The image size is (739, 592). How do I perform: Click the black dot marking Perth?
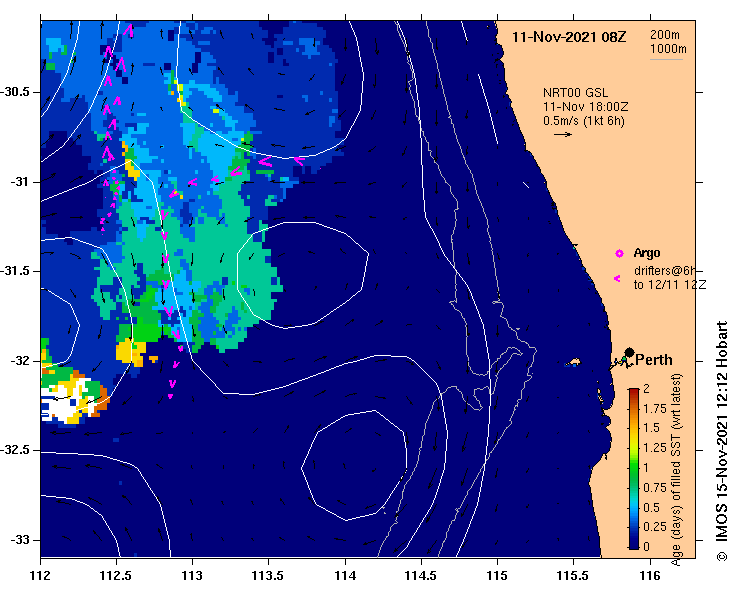629,352
